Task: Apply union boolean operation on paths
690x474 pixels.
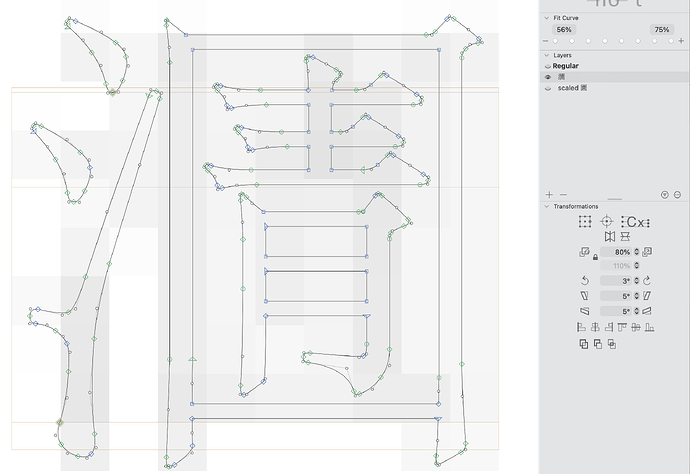Action: coord(584,344)
